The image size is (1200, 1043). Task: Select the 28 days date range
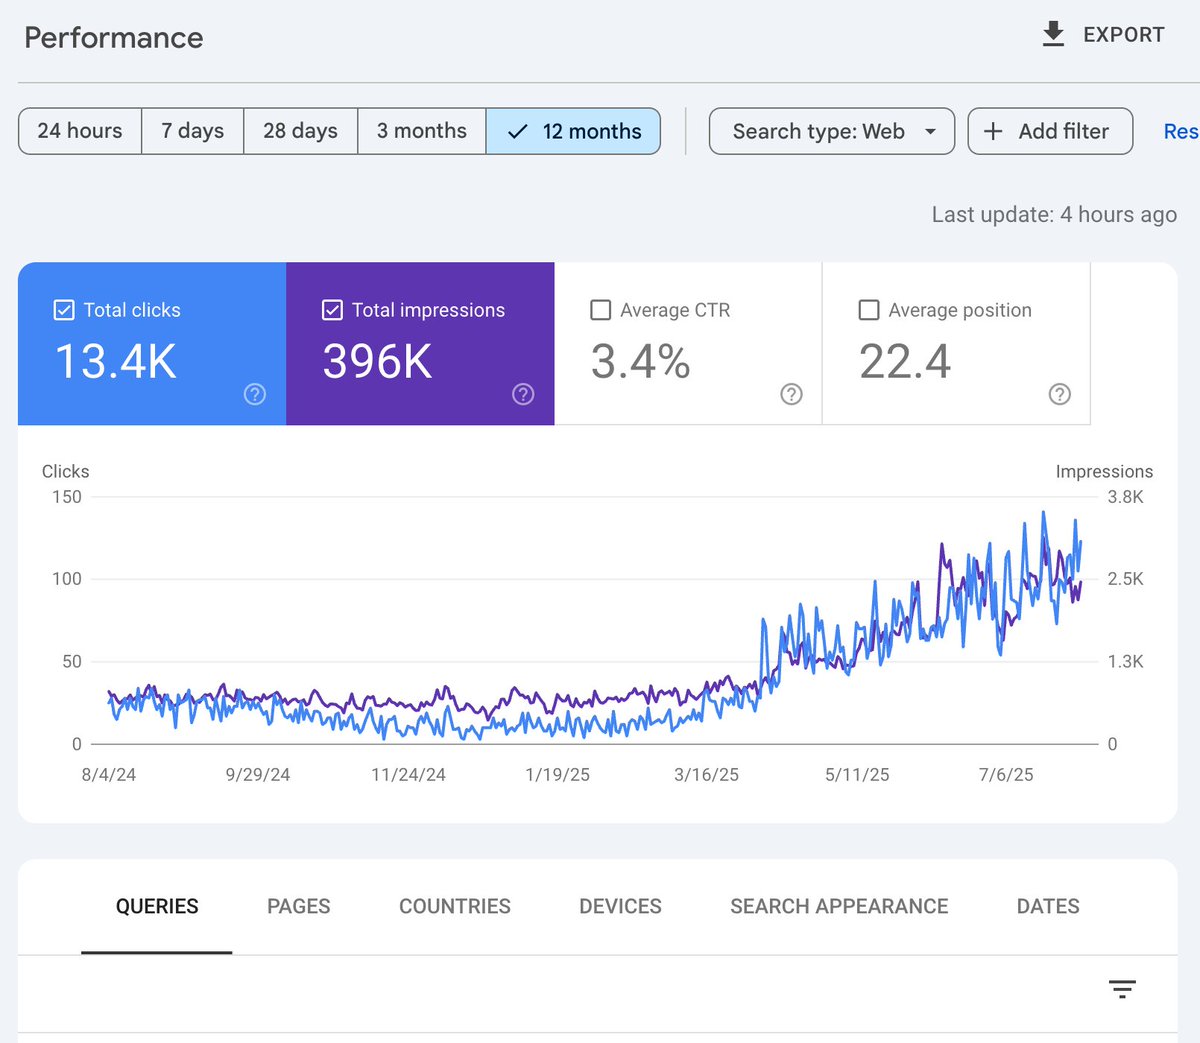pyautogui.click(x=300, y=131)
